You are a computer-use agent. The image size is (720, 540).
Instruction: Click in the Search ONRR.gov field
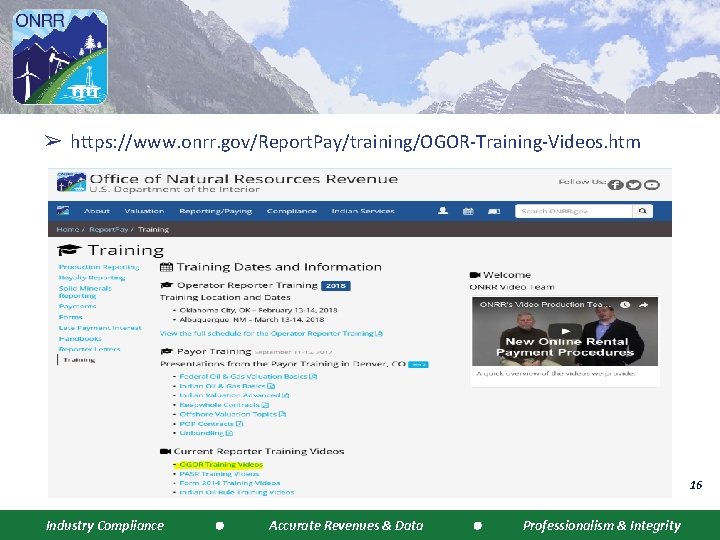pyautogui.click(x=574, y=211)
